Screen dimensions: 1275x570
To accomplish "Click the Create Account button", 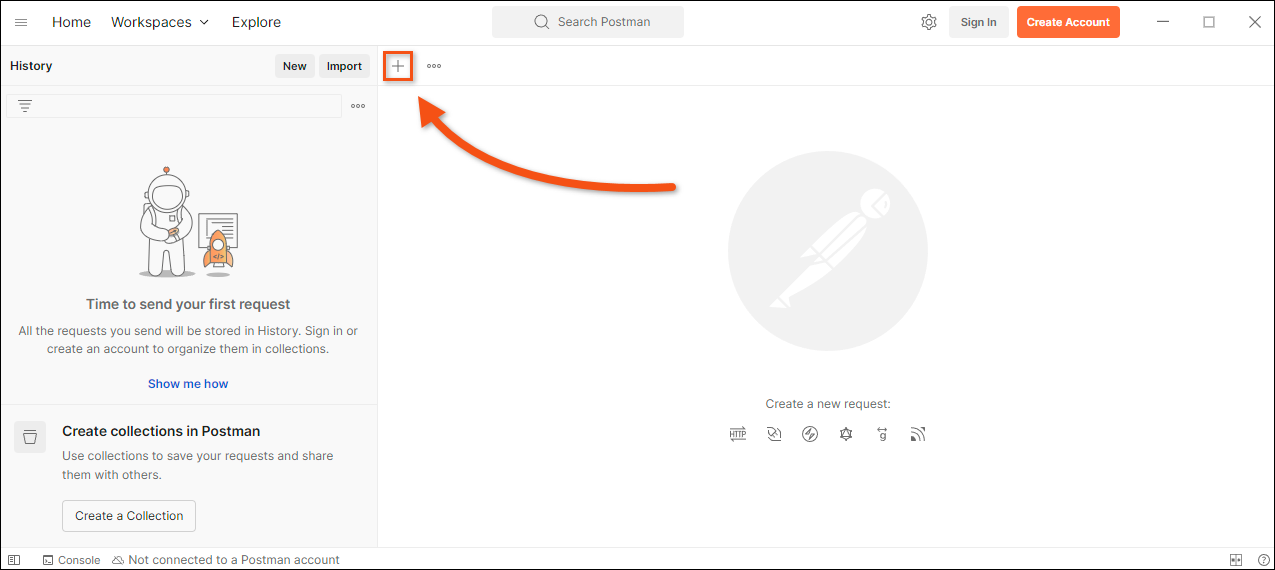I will [1068, 22].
